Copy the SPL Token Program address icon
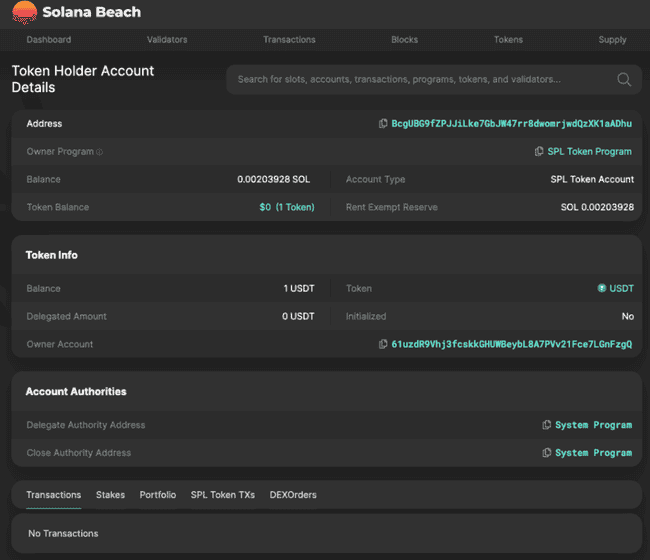 (539, 151)
